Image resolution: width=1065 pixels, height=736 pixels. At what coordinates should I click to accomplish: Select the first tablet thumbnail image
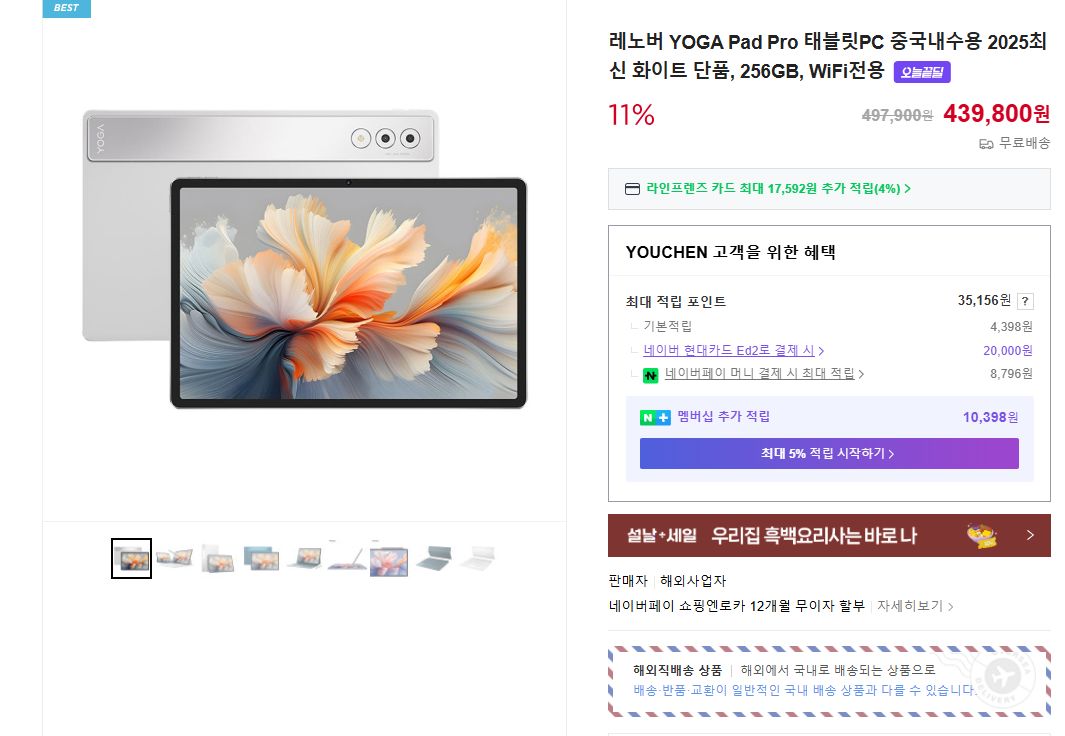pos(131,558)
